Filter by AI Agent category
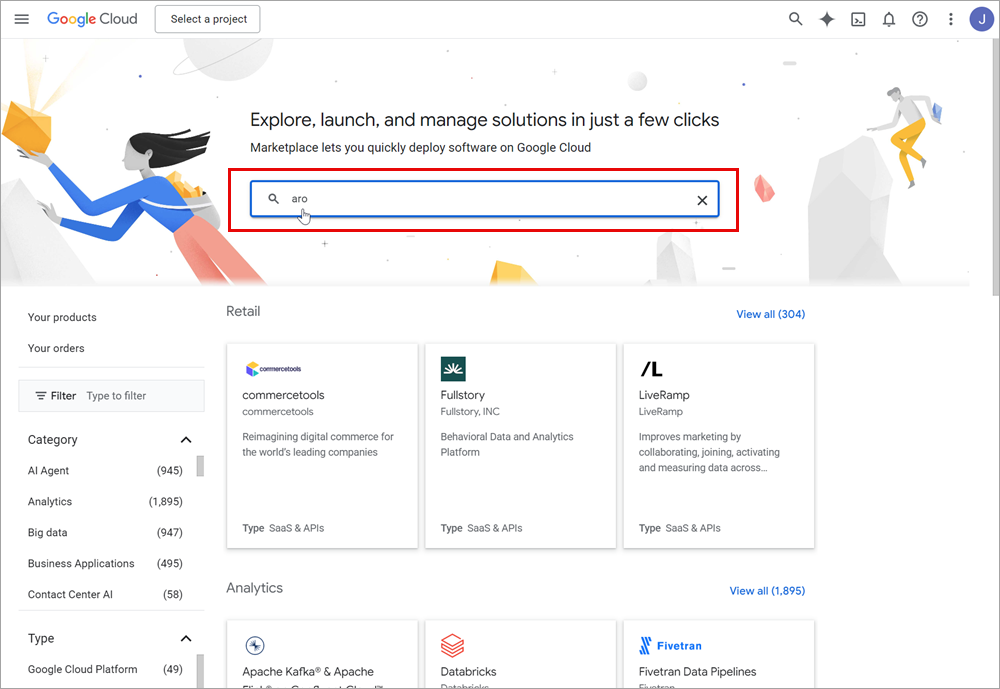The width and height of the screenshot is (1000, 689). coord(49,471)
